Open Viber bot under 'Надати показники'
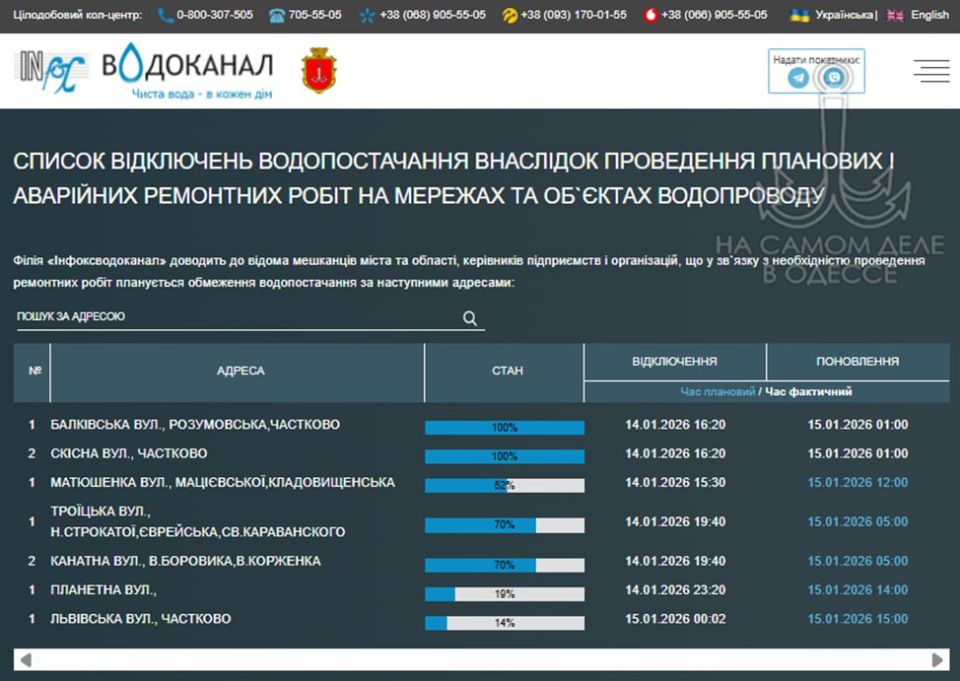The width and height of the screenshot is (960, 681). [833, 76]
